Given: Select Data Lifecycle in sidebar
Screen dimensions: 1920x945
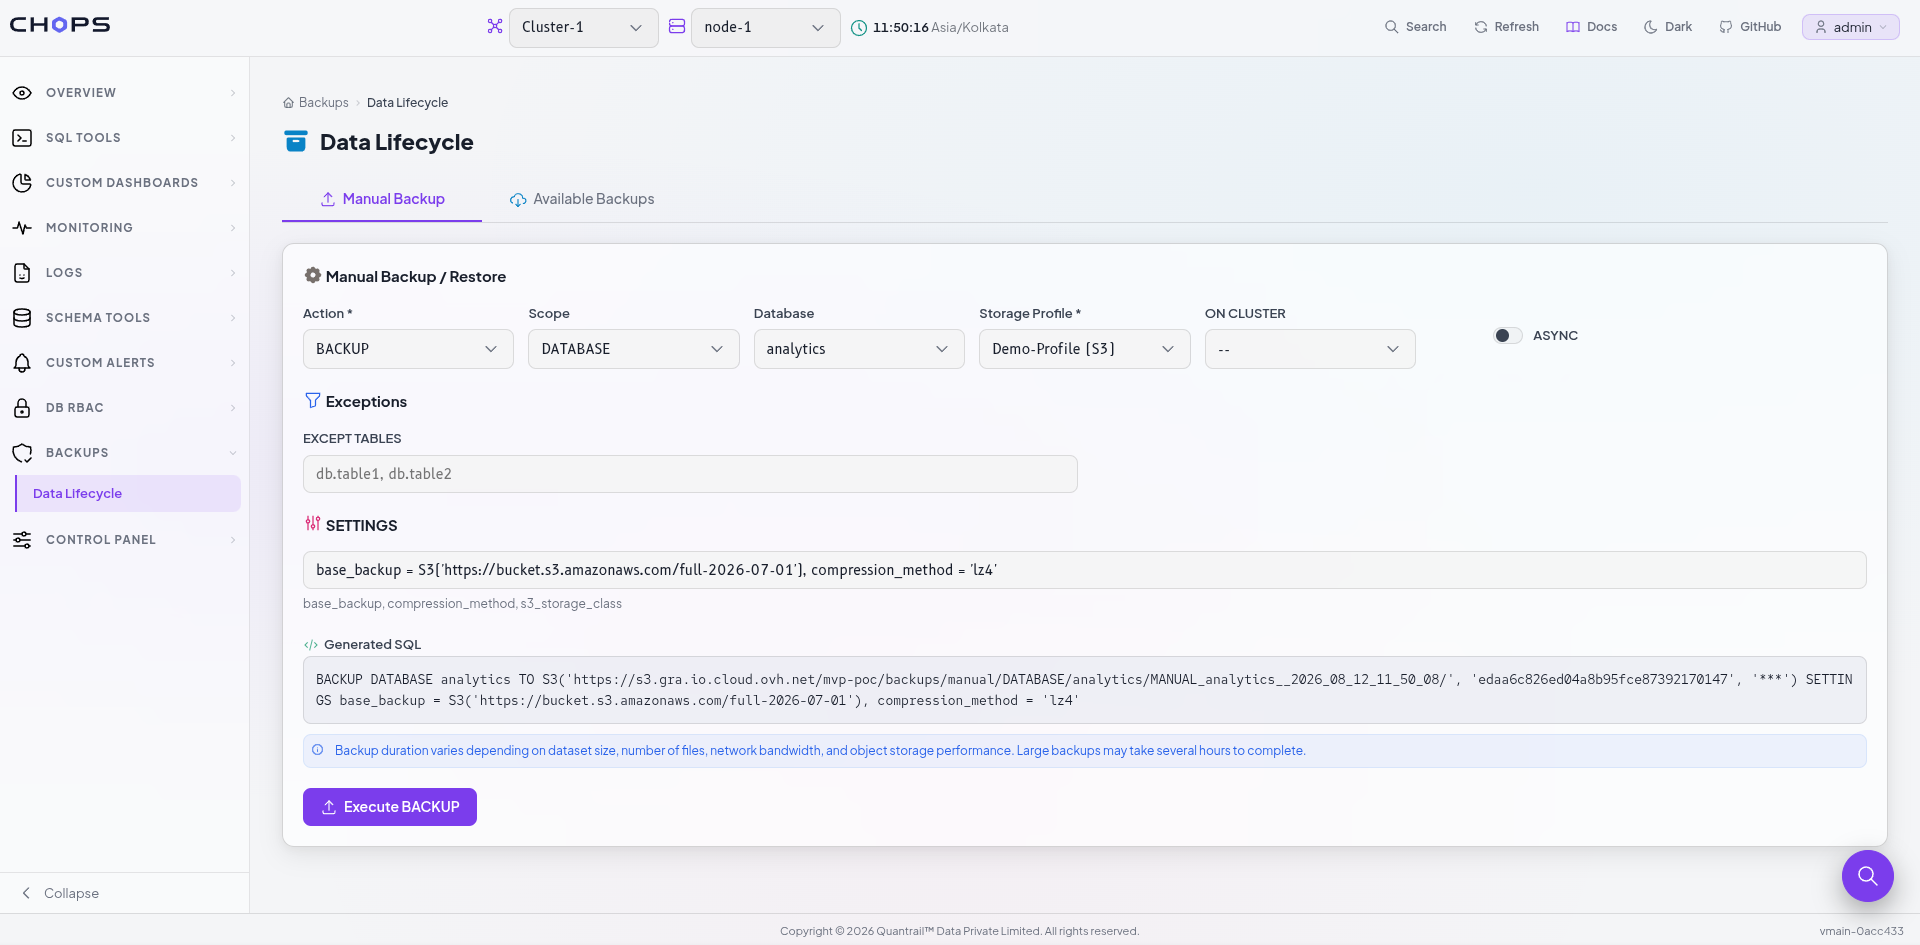Looking at the screenshot, I should 128,494.
